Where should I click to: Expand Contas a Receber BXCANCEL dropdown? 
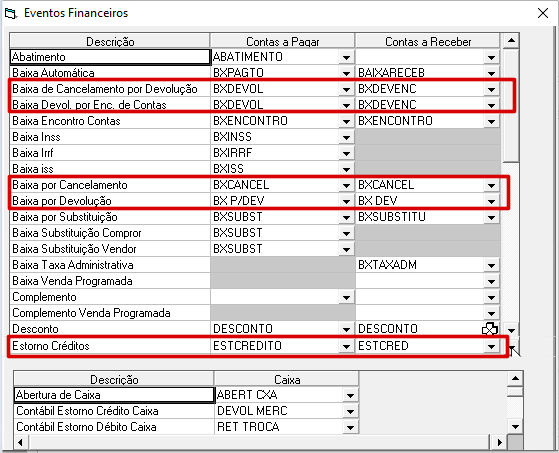click(491, 185)
